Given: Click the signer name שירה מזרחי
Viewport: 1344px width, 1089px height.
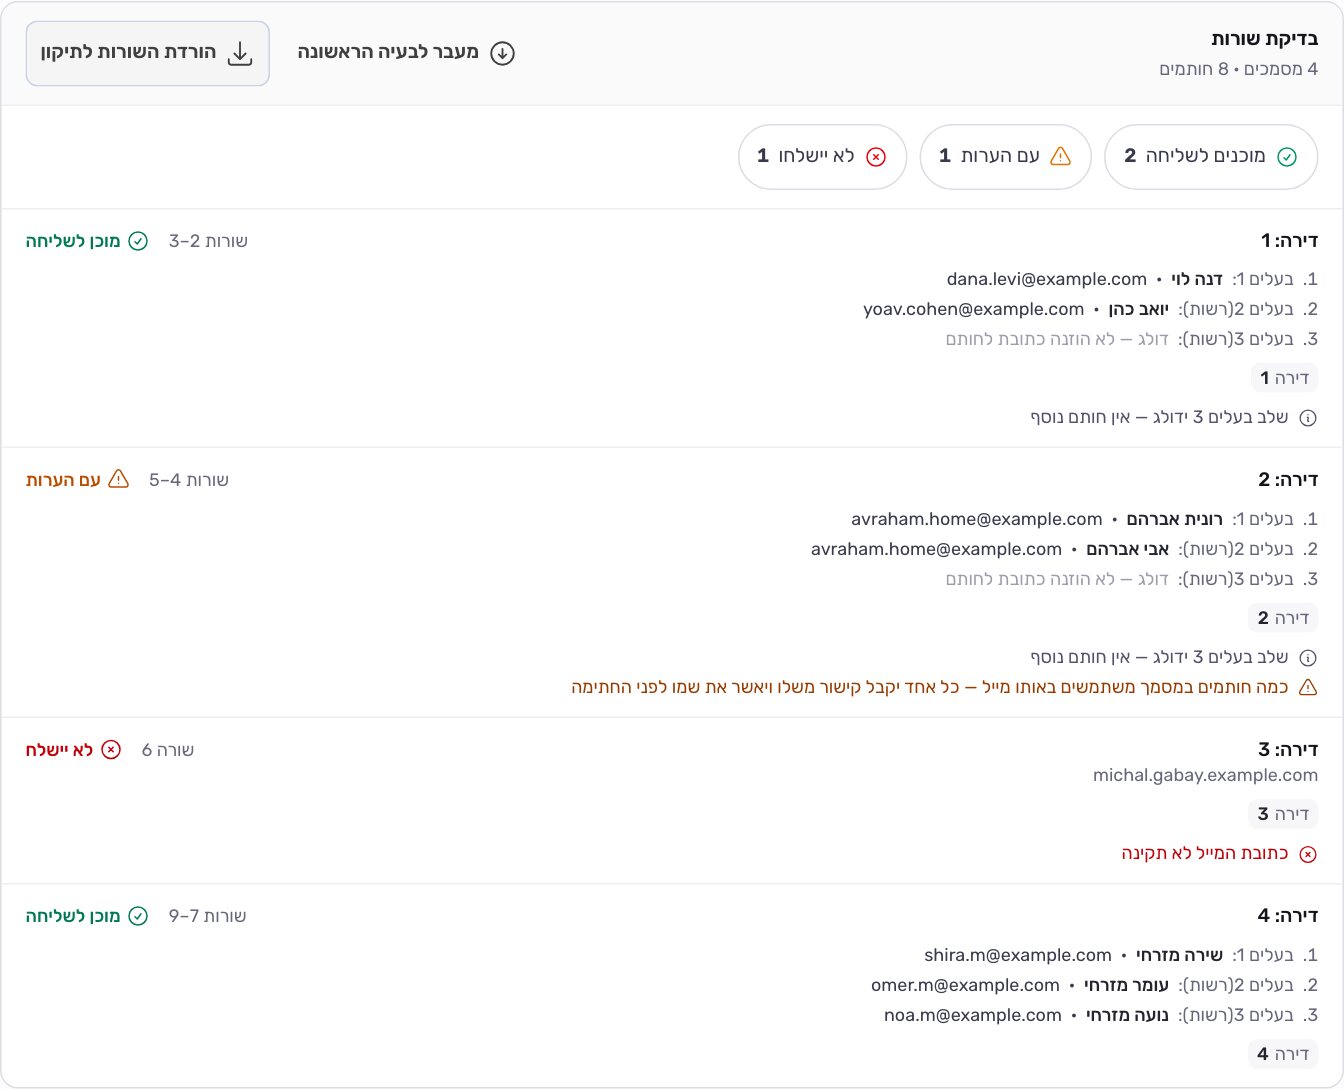Looking at the screenshot, I should pyautogui.click(x=1180, y=955).
